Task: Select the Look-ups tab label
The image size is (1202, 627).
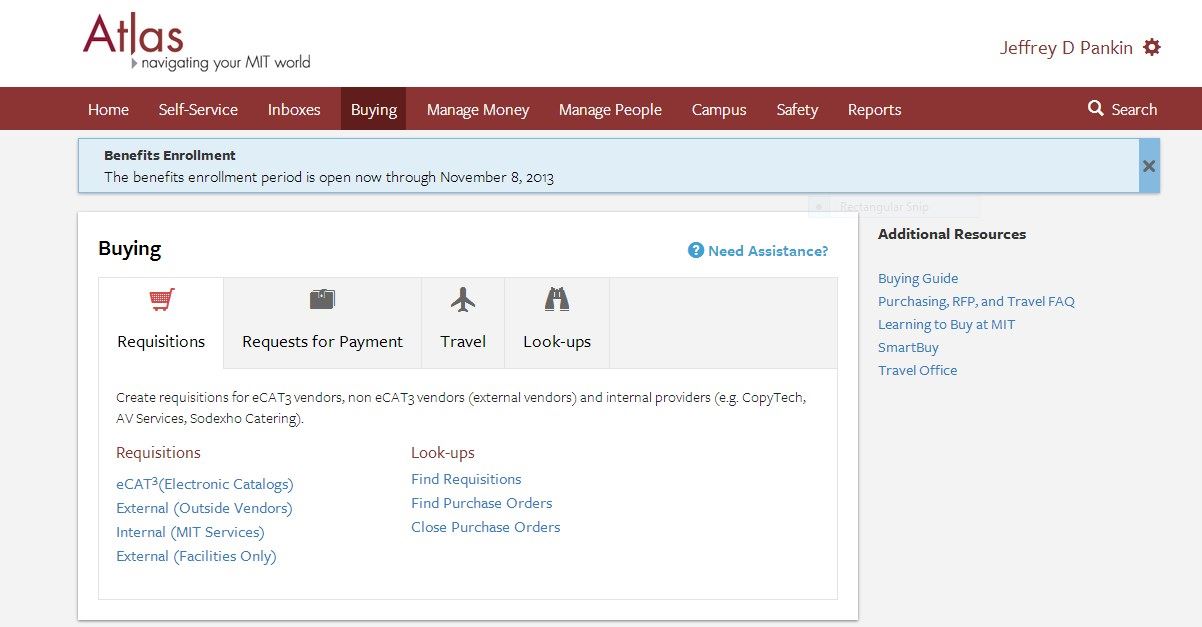Action: coord(557,342)
